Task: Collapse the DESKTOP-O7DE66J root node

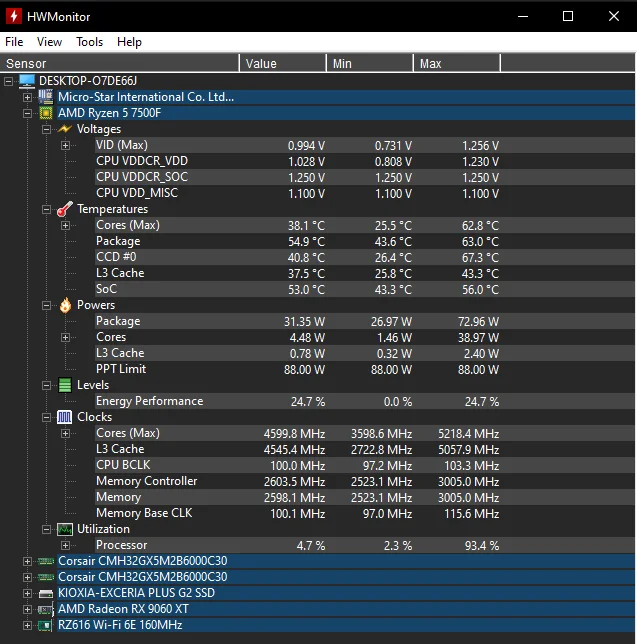Action: pyautogui.click(x=8, y=81)
